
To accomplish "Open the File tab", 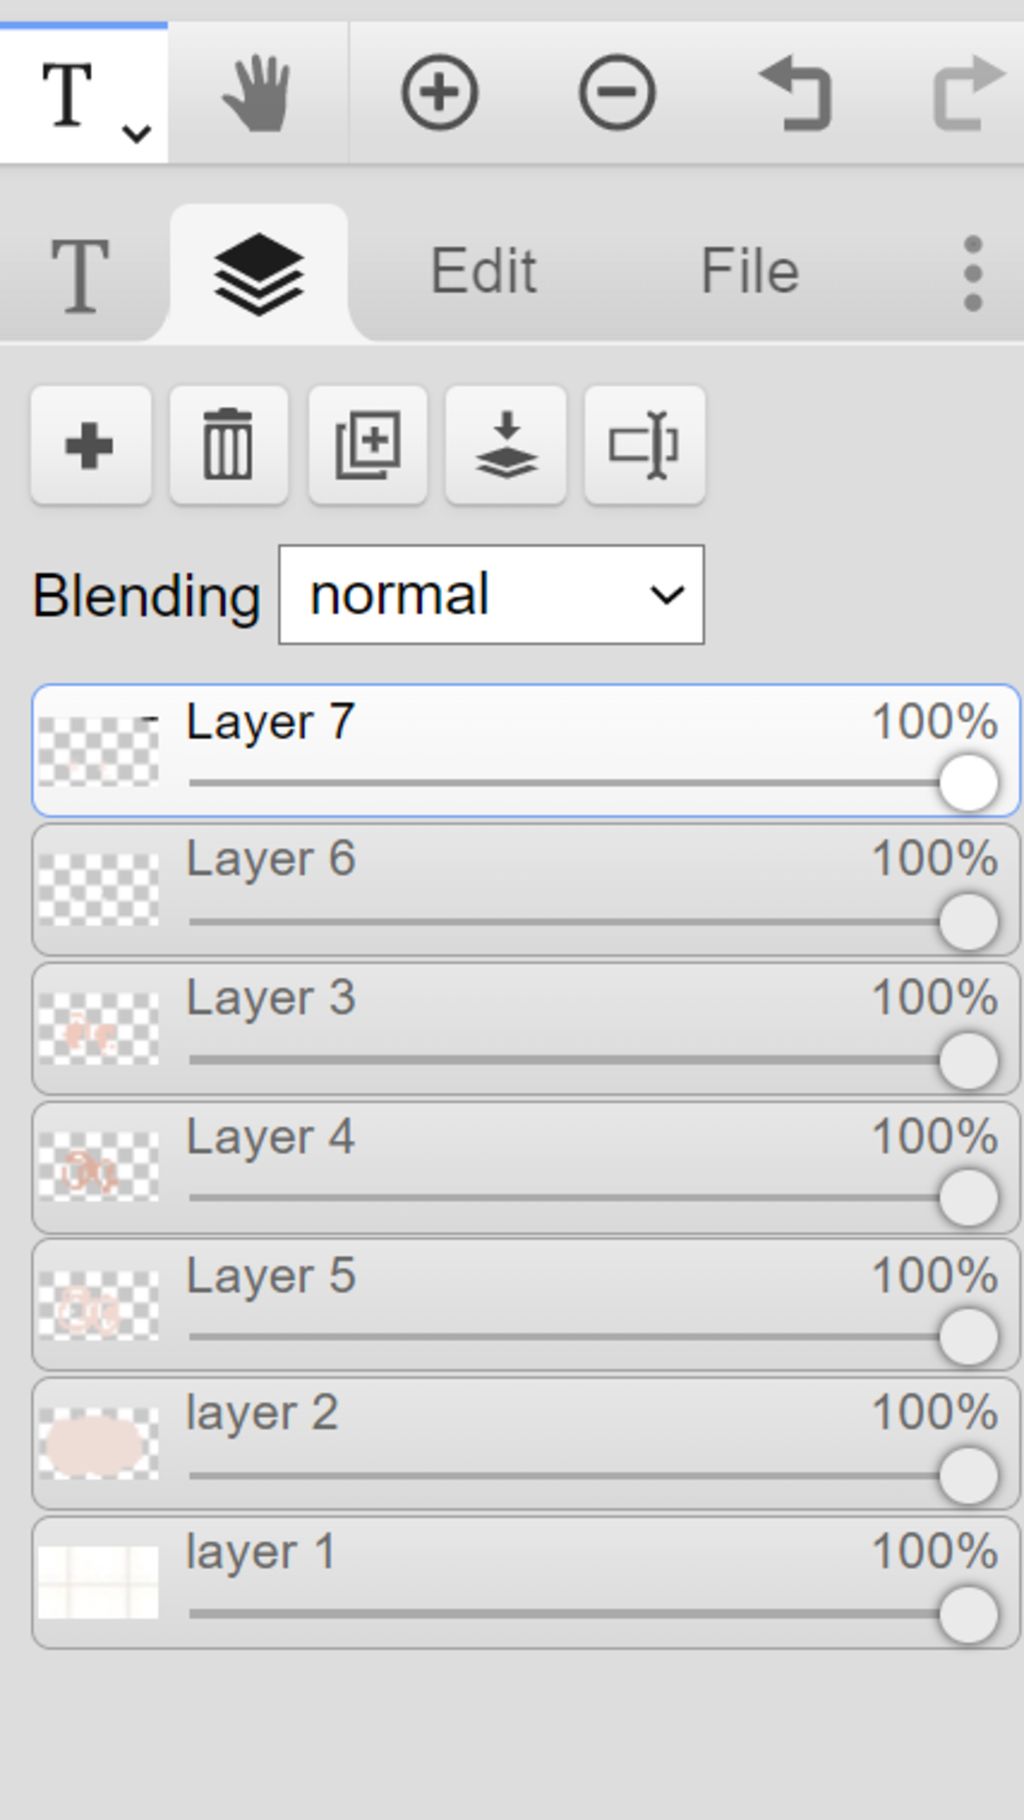I will pos(750,271).
